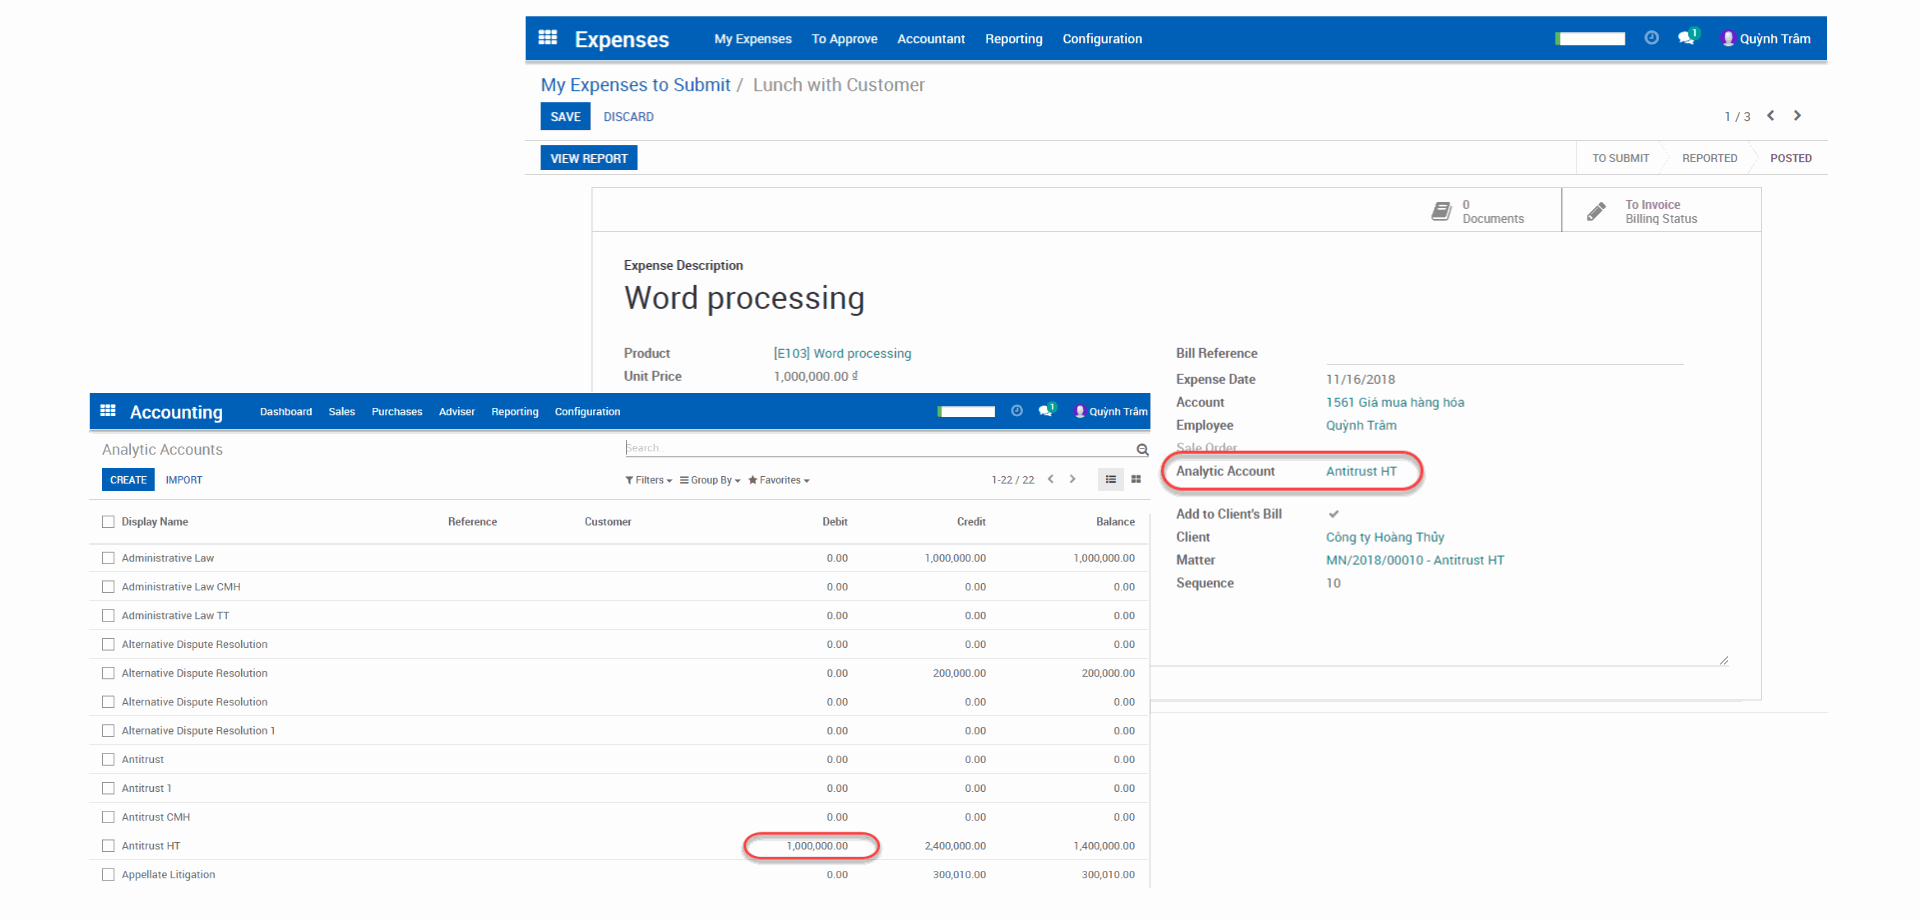Toggle the select-all Display Name header checkbox
This screenshot has width=1920, height=920.
pyautogui.click(x=108, y=522)
